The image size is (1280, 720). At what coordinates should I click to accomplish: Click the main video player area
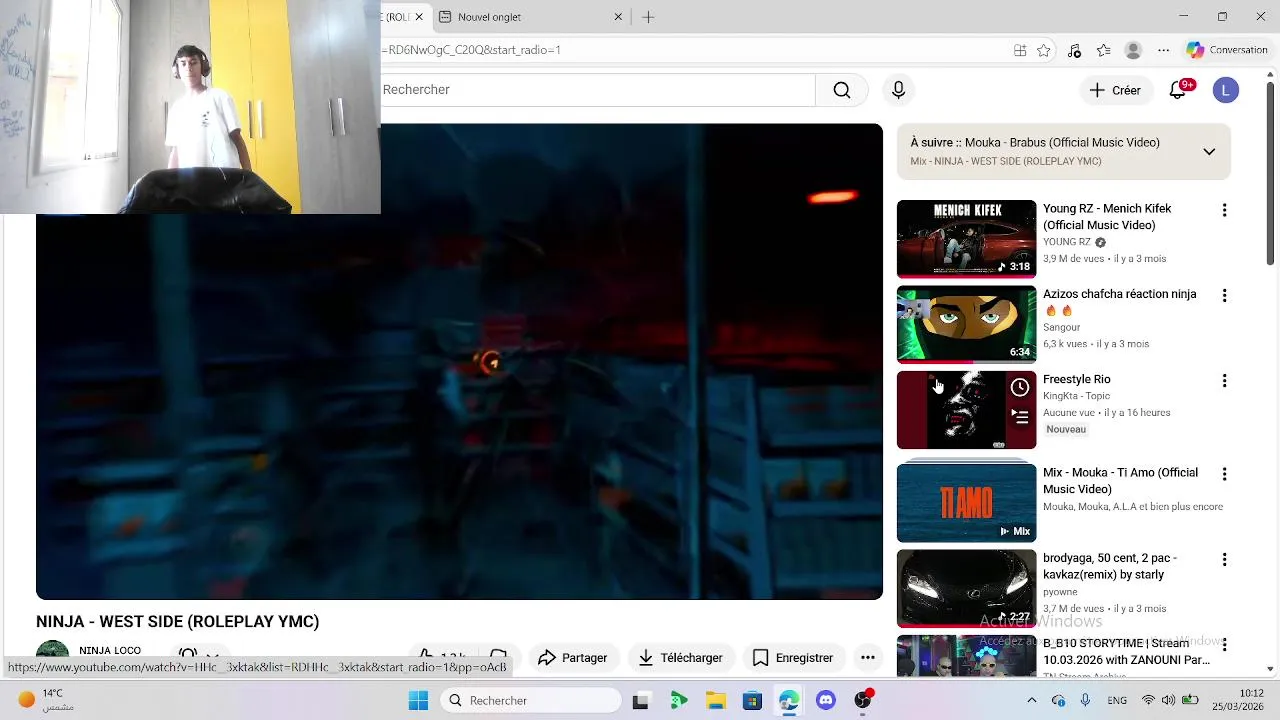coord(459,362)
